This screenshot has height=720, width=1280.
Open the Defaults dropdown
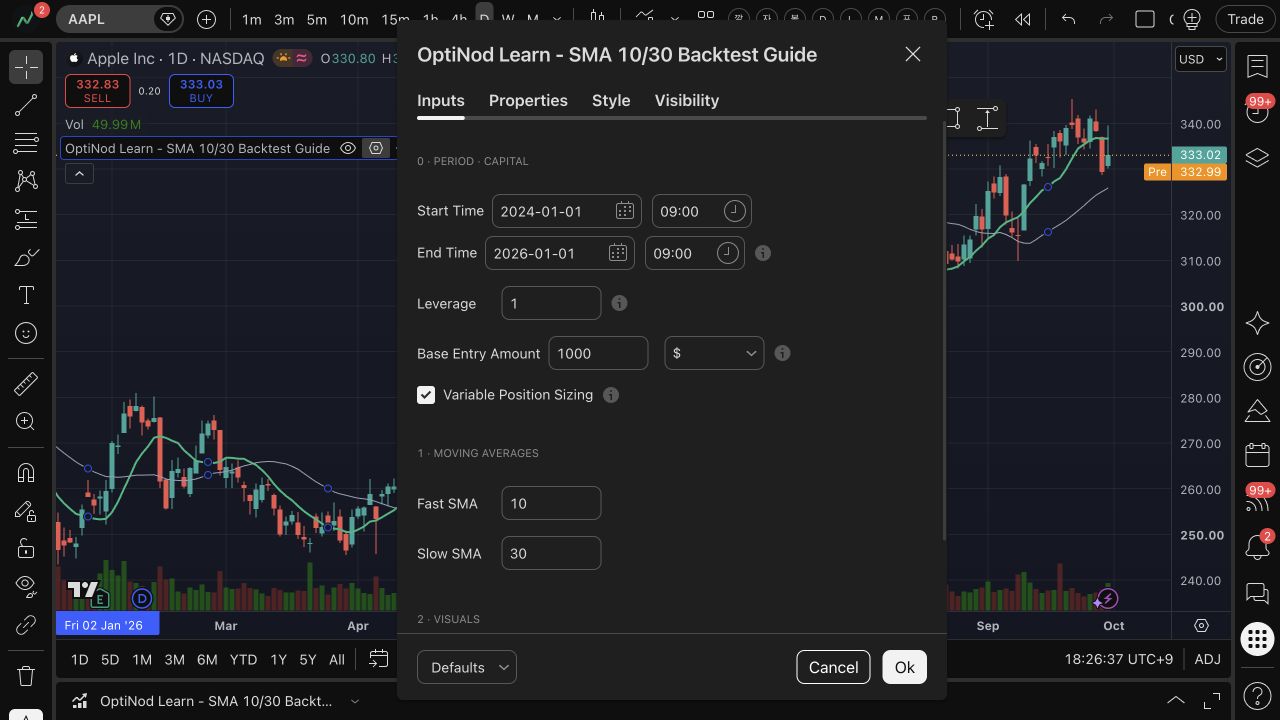(467, 667)
